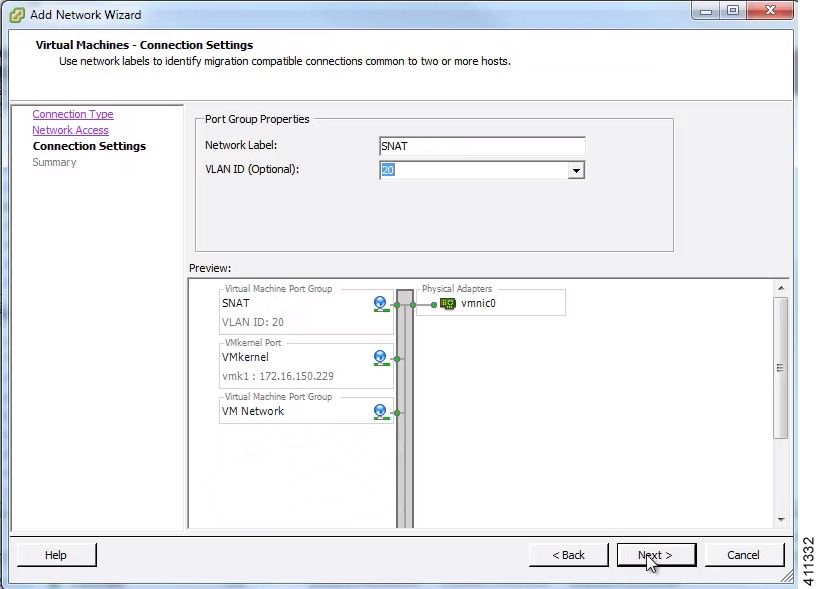Cancel the Add Network Wizard
816x589 pixels.
(x=744, y=555)
